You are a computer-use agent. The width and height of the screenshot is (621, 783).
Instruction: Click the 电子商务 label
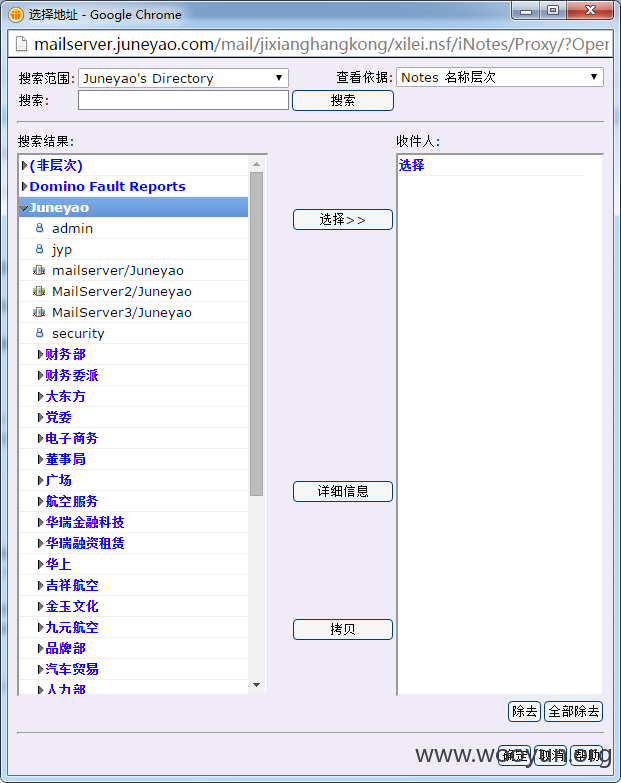(72, 438)
